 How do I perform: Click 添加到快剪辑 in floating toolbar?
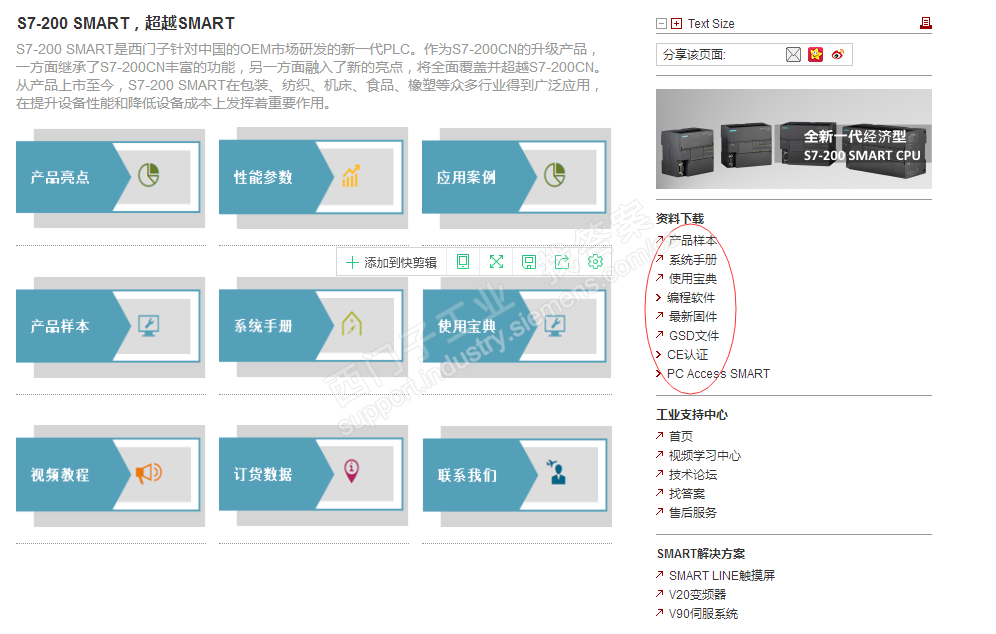pyautogui.click(x=391, y=262)
